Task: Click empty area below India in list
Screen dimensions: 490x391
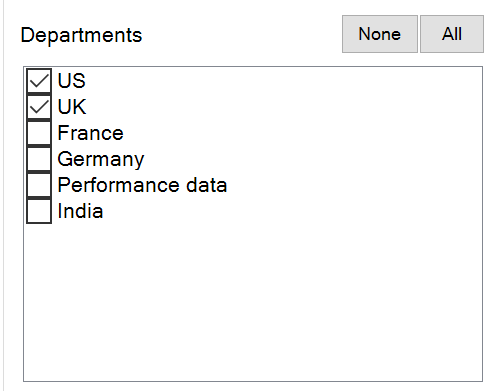Action: pyautogui.click(x=253, y=300)
